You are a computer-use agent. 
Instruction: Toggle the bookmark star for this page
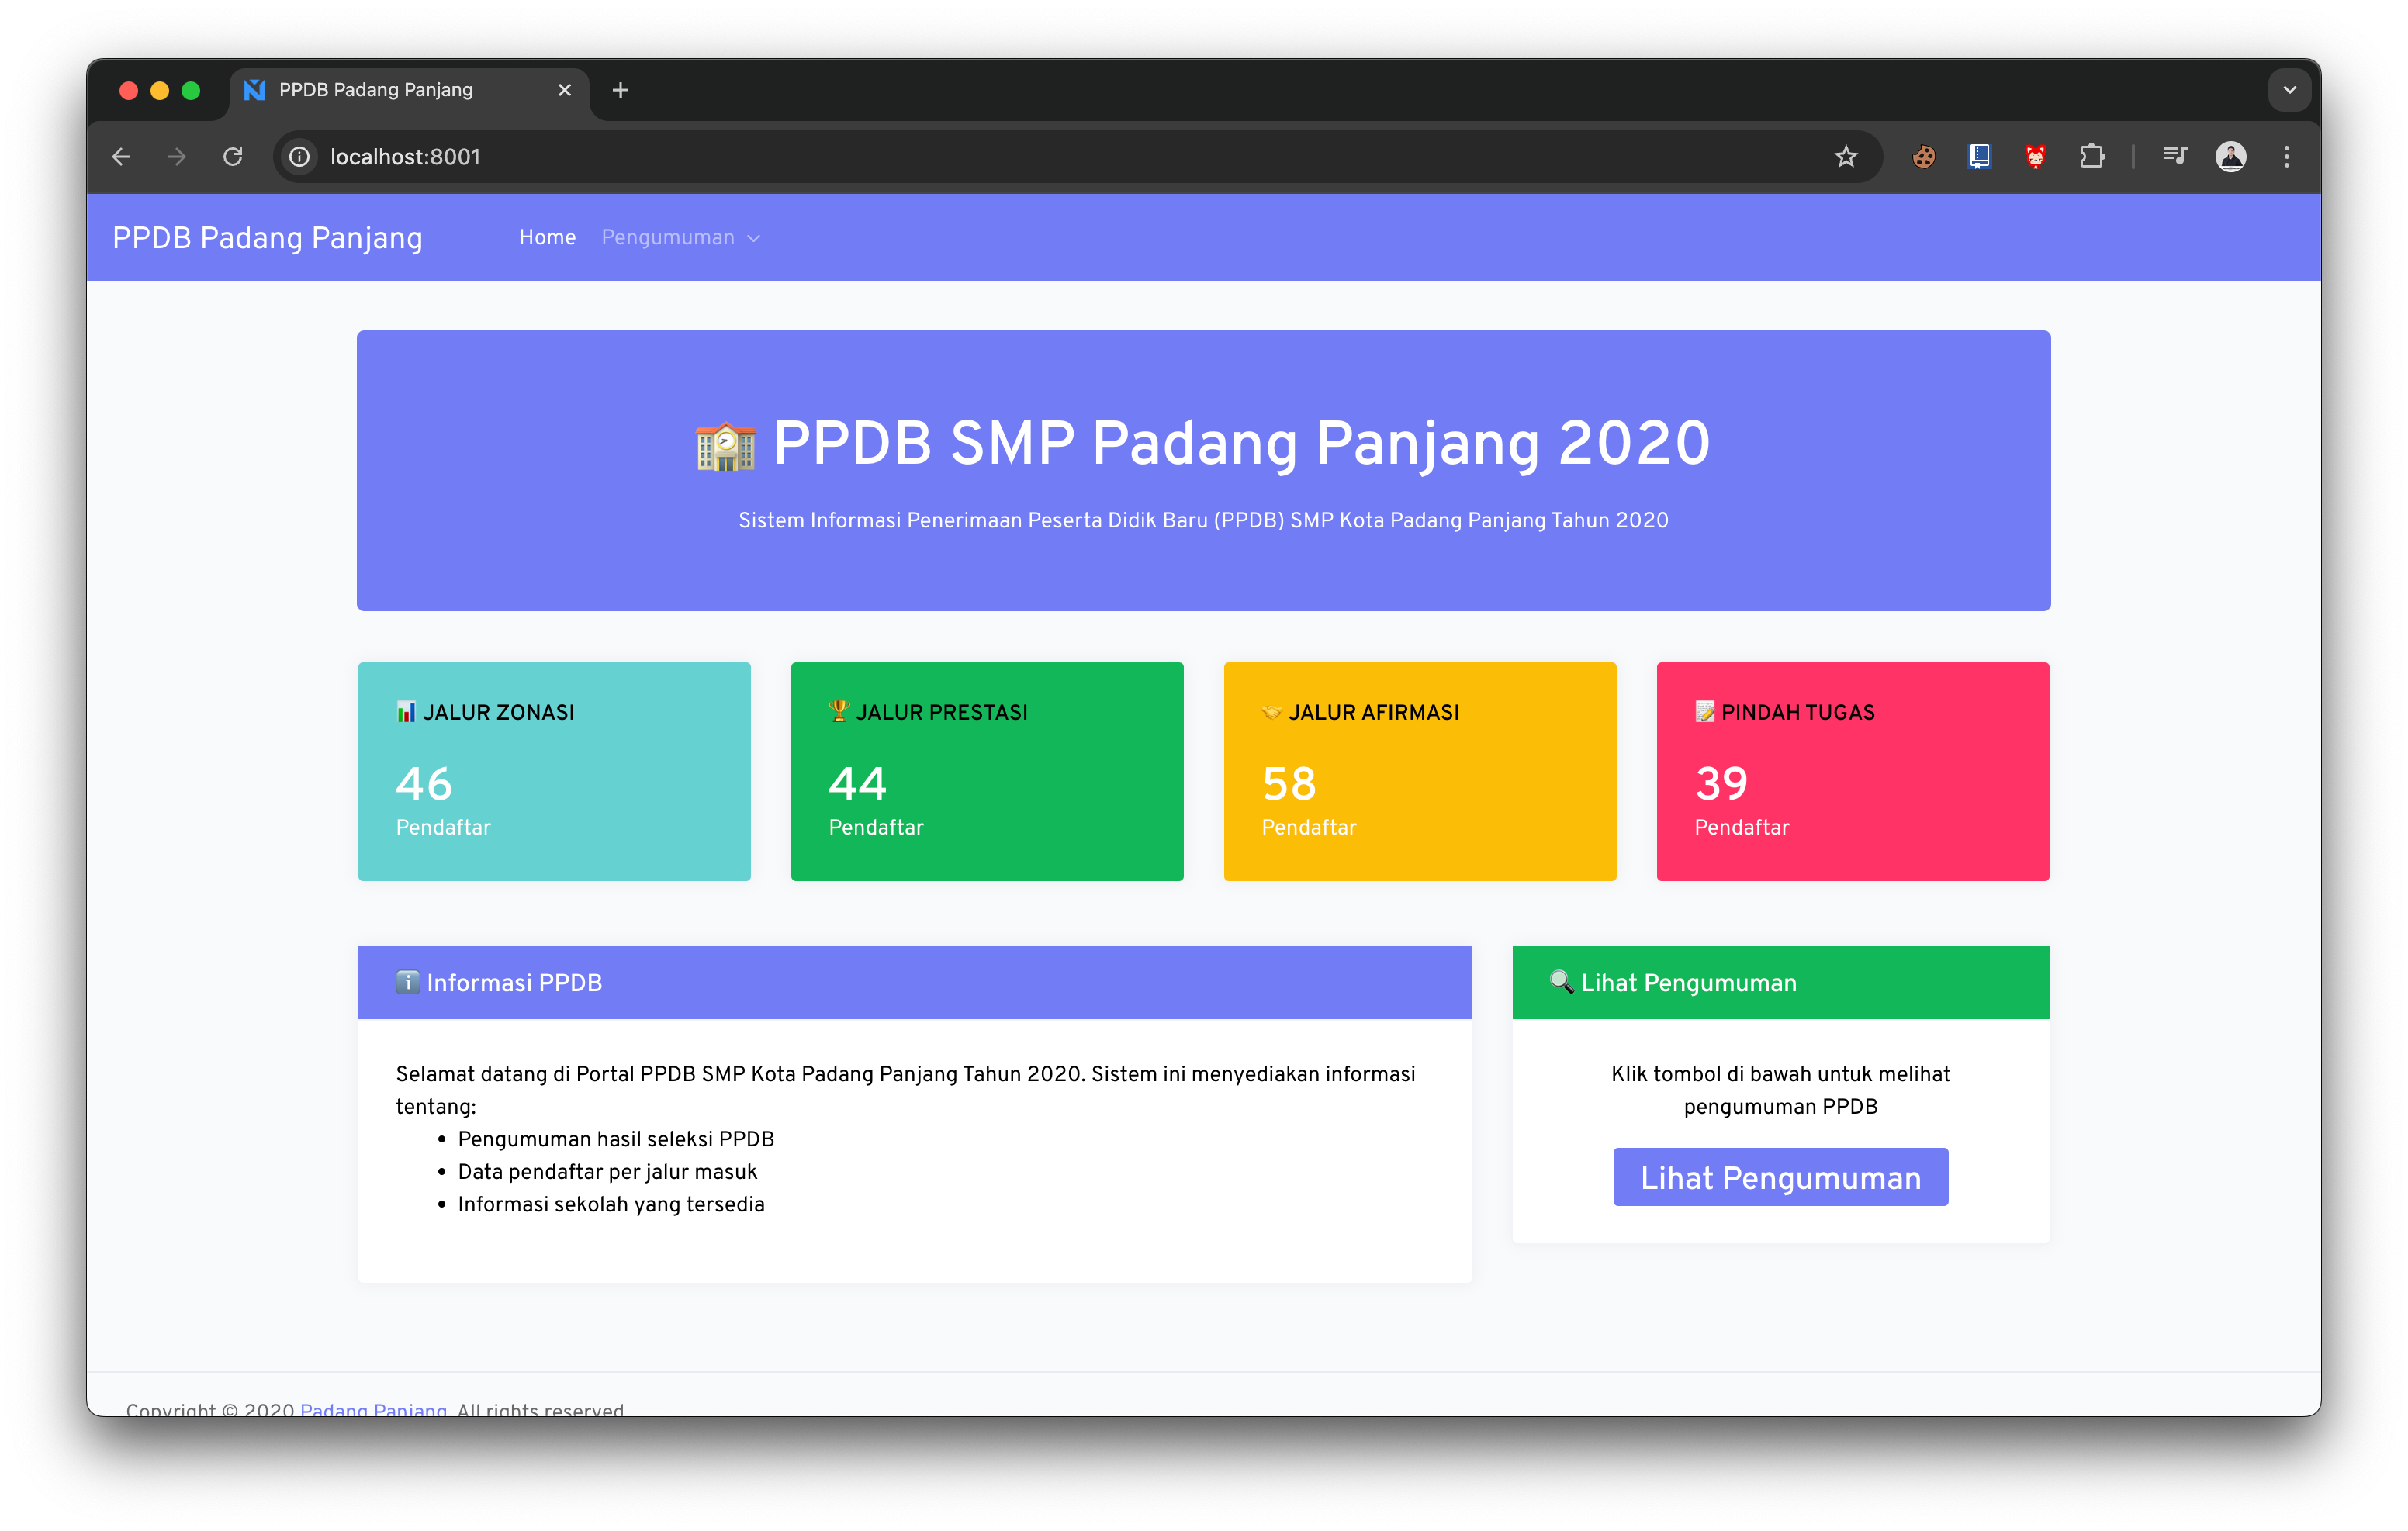coord(1845,156)
